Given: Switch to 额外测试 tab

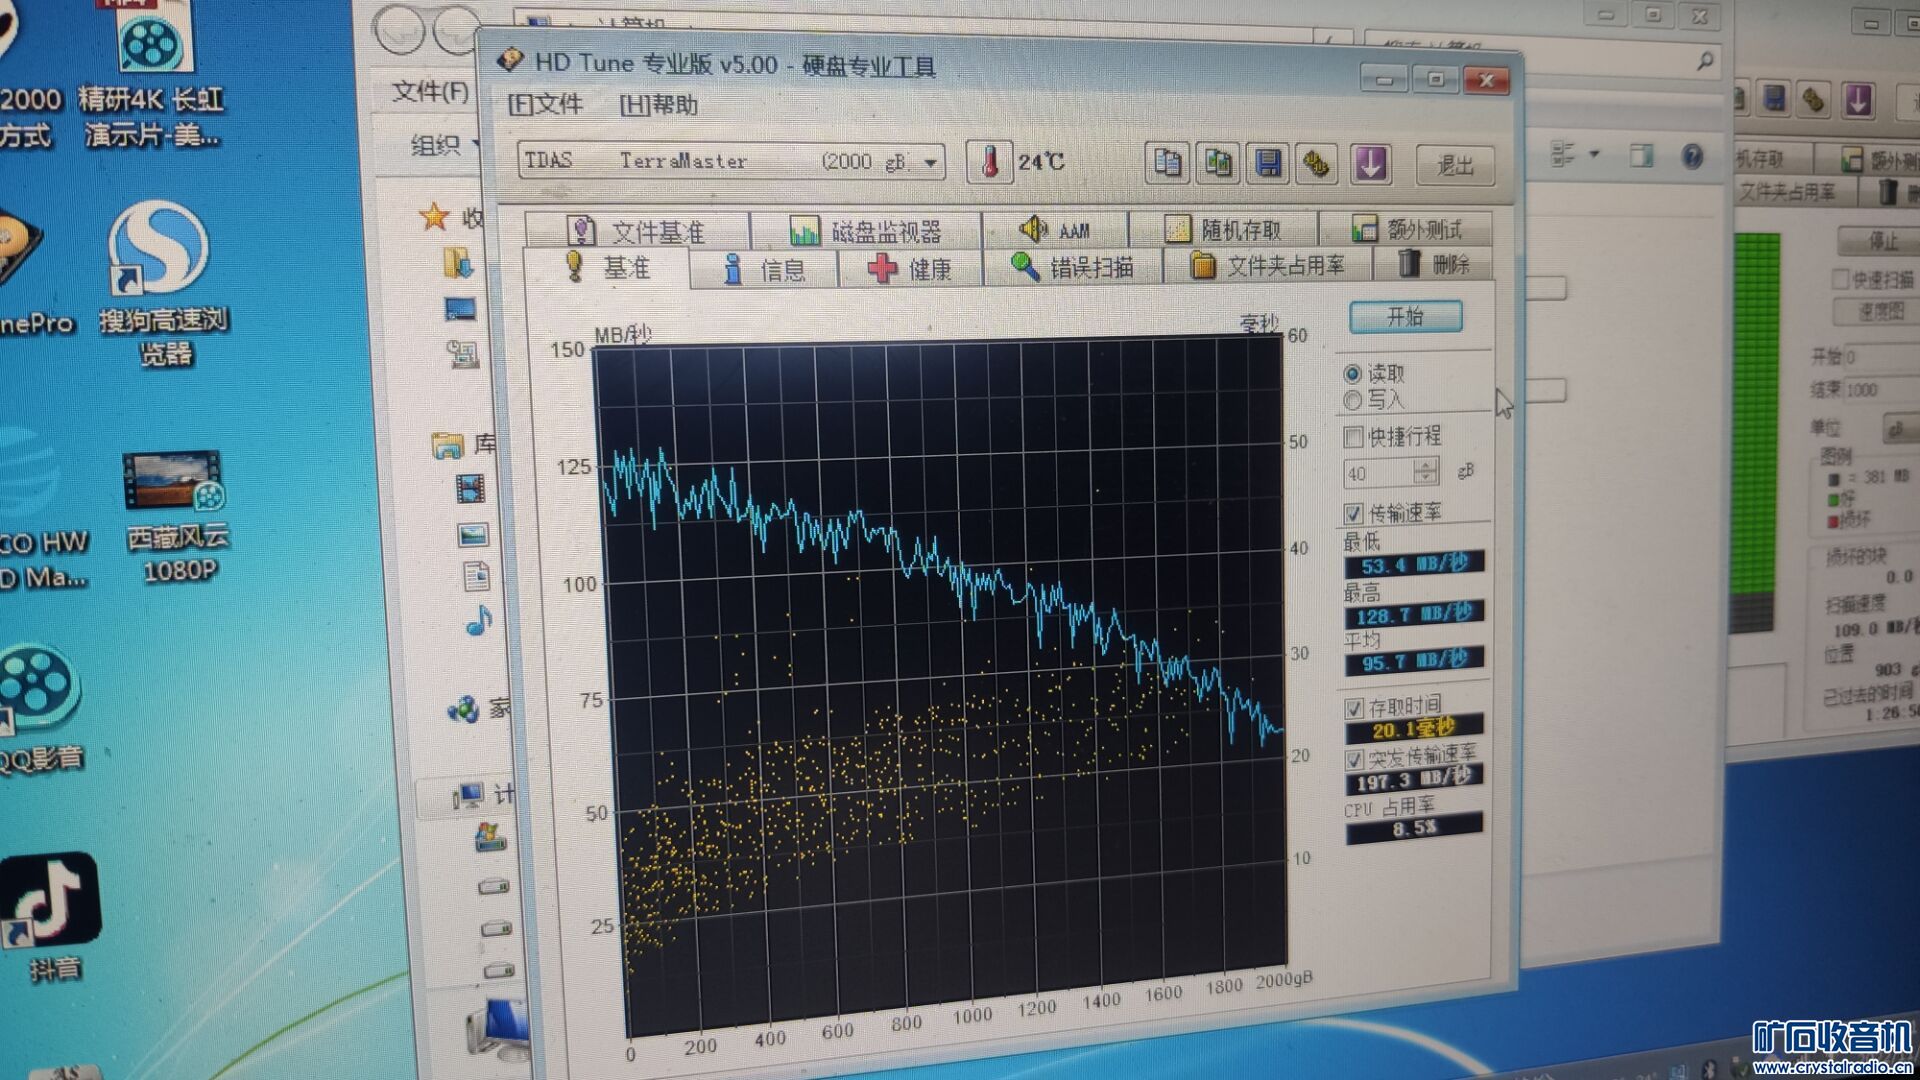Looking at the screenshot, I should click(1406, 229).
